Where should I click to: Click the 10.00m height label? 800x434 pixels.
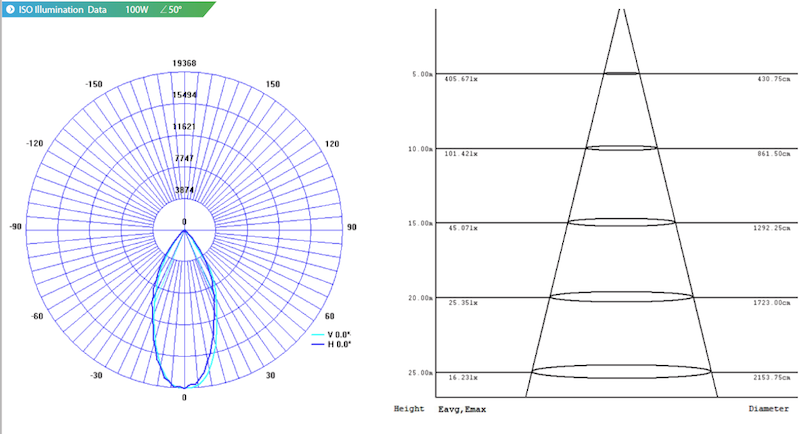[x=420, y=149]
